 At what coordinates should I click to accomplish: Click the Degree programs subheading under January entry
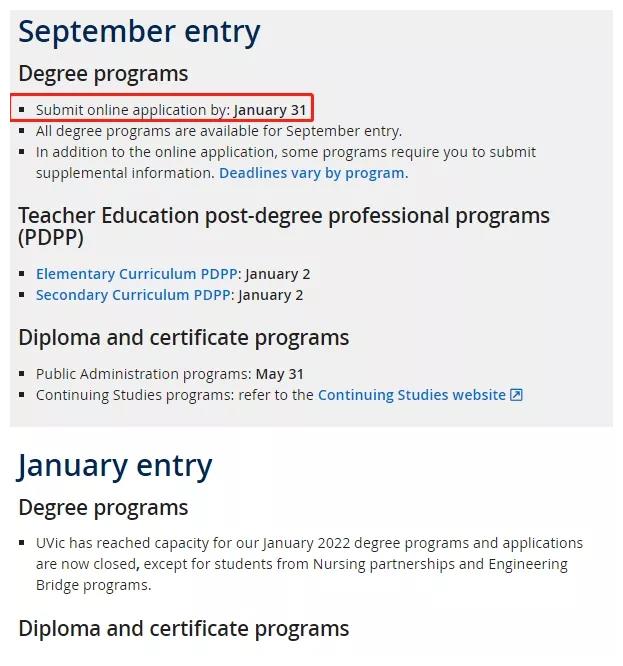103,508
